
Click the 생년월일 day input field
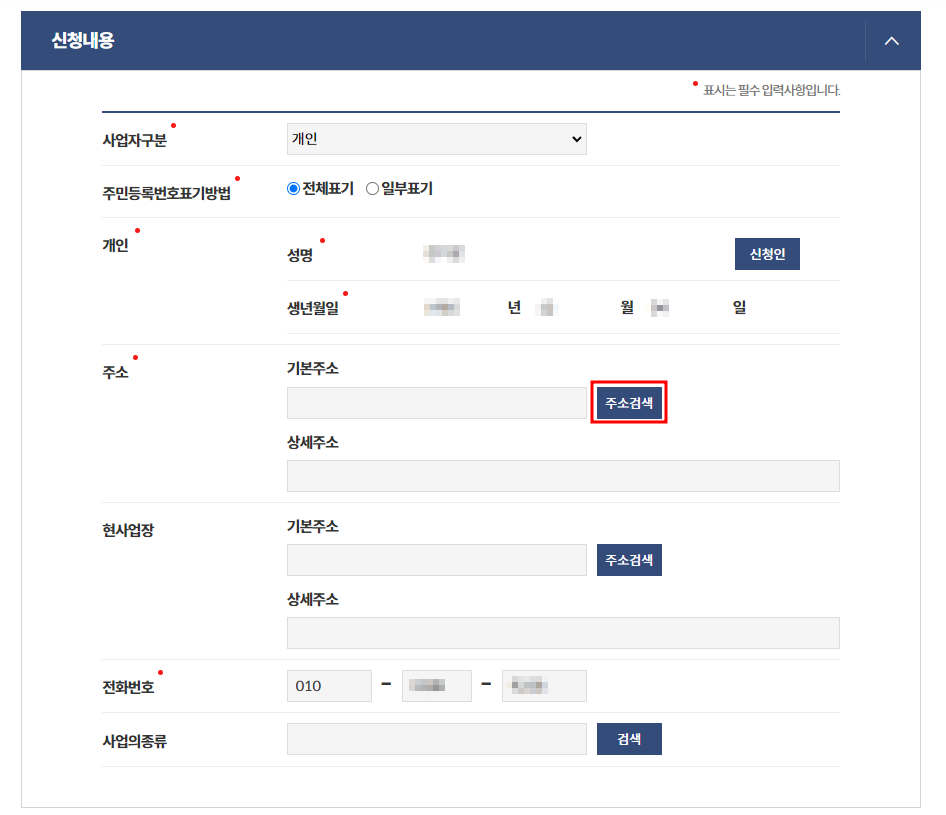point(660,307)
